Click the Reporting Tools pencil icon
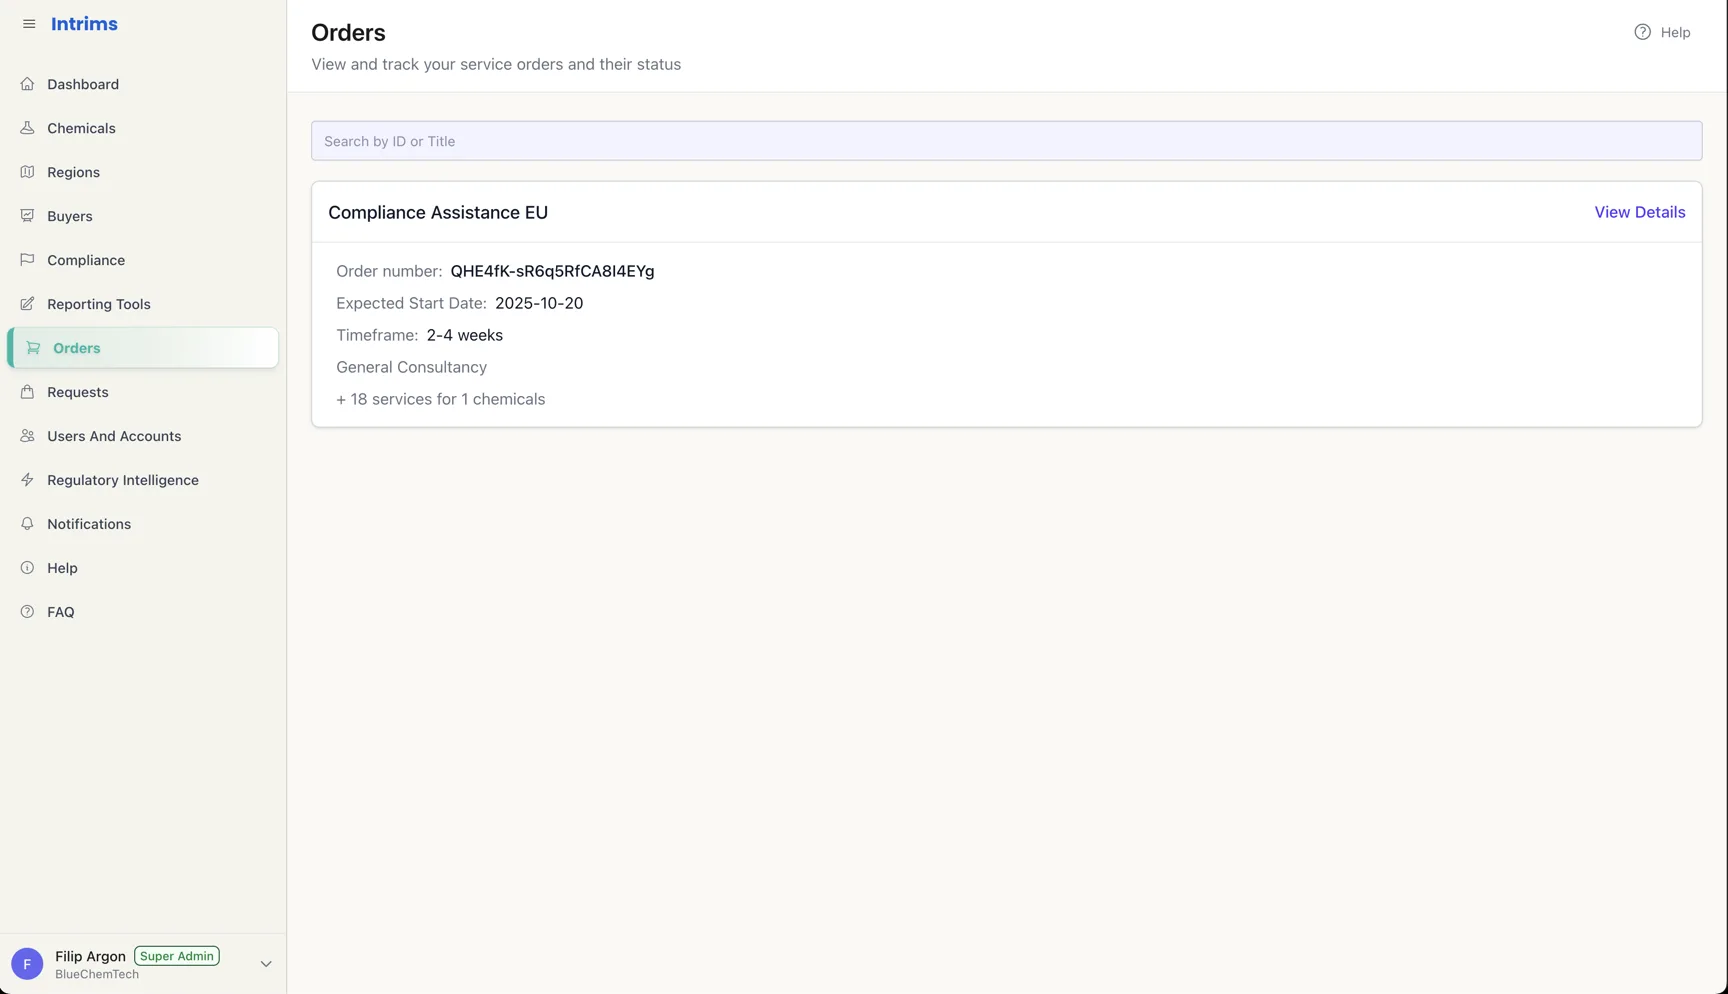1728x994 pixels. coord(27,304)
